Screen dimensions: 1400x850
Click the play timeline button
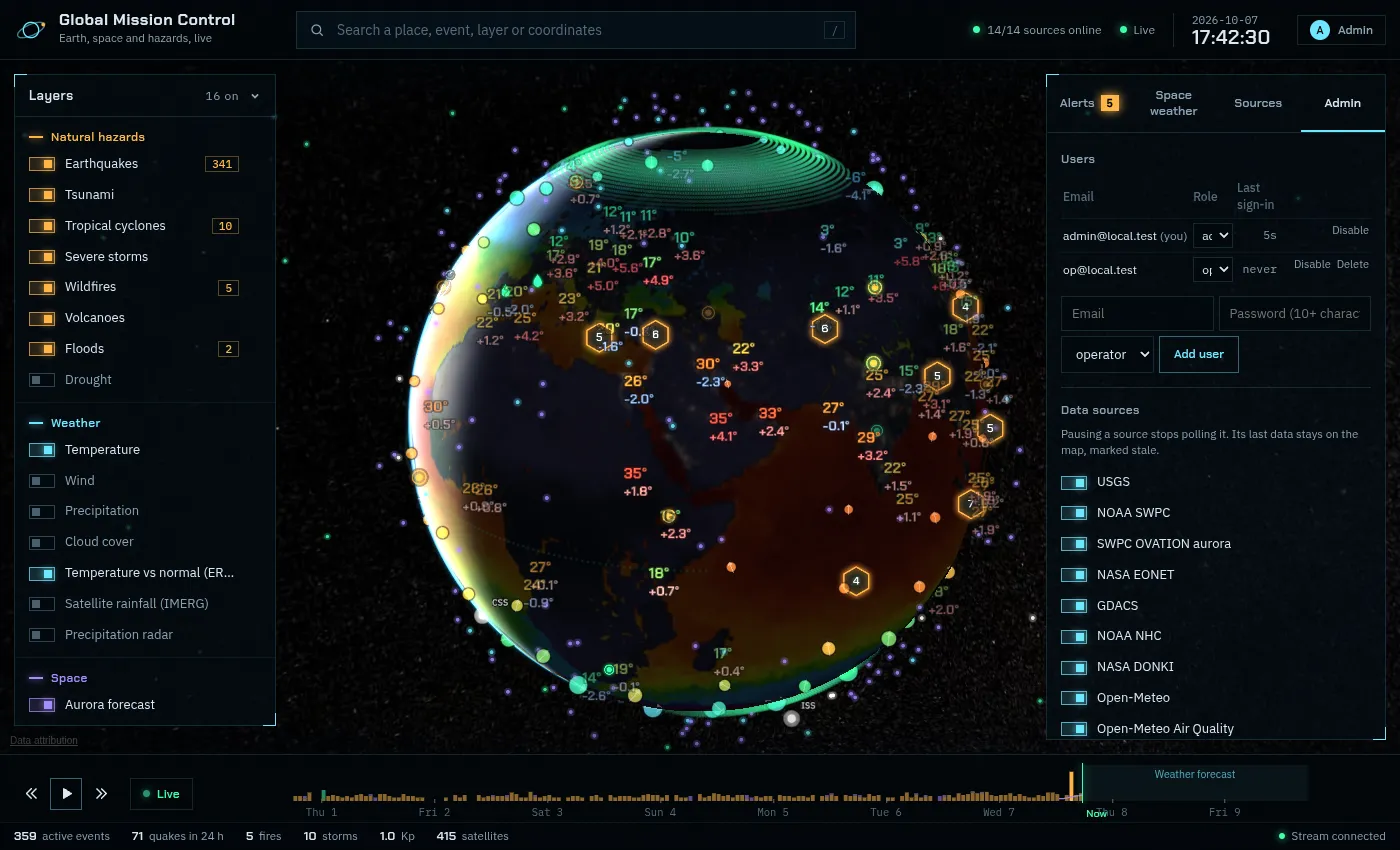67,794
